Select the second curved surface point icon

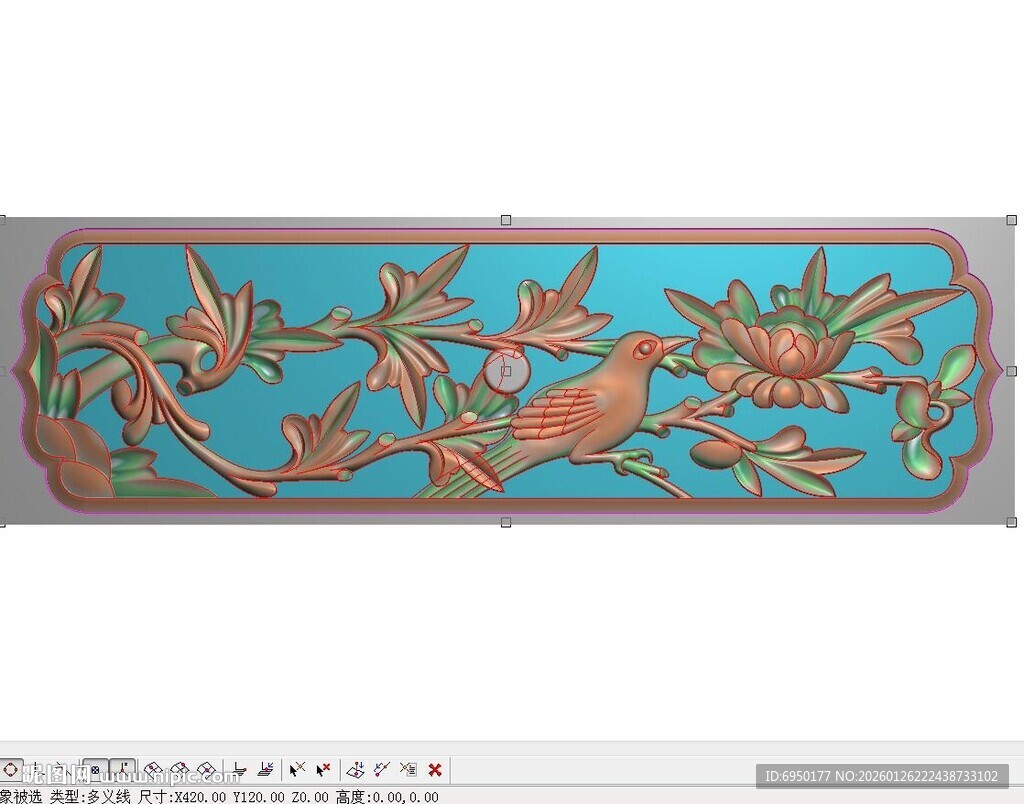pos(180,770)
